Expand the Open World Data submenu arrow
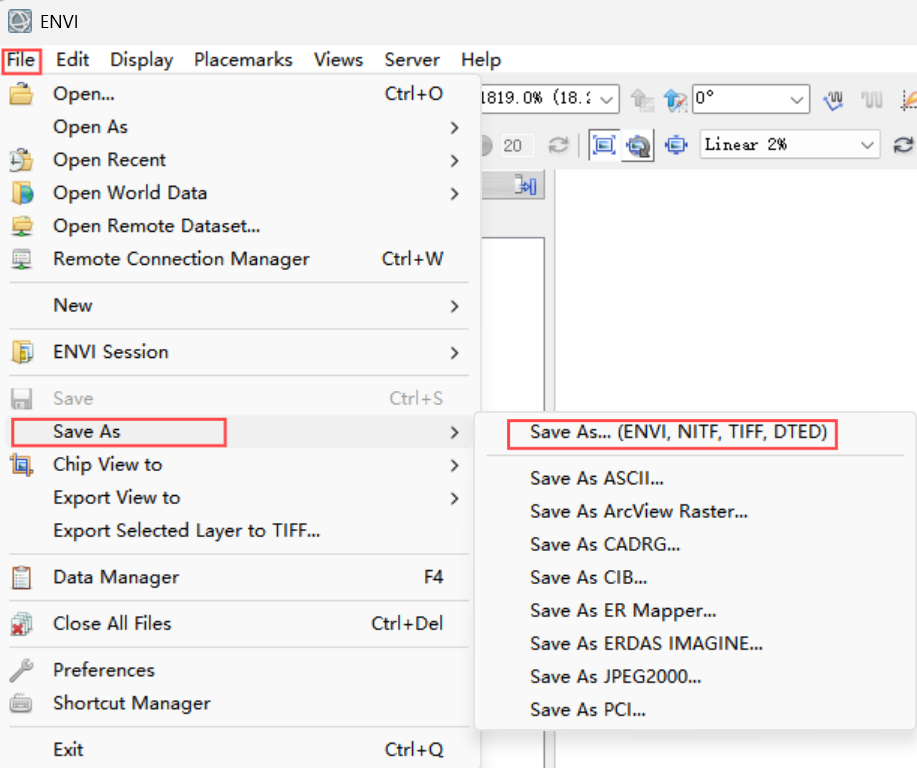This screenshot has height=768, width=917. point(454,194)
